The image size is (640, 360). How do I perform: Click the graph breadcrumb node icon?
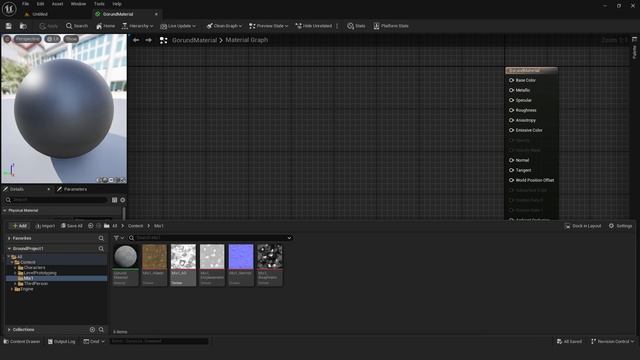tap(164, 40)
